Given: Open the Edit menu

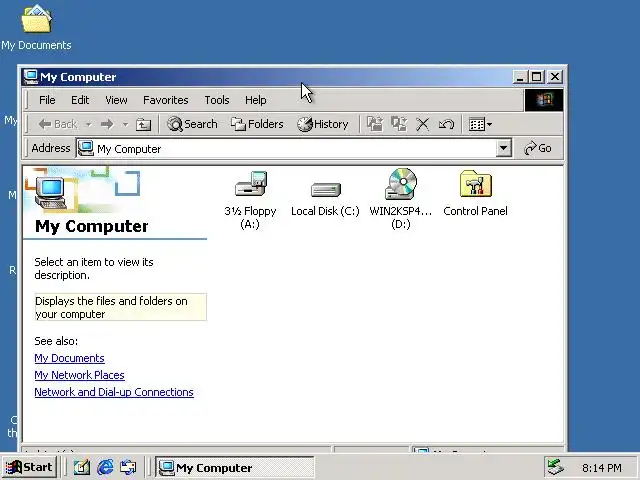Looking at the screenshot, I should [80, 100].
